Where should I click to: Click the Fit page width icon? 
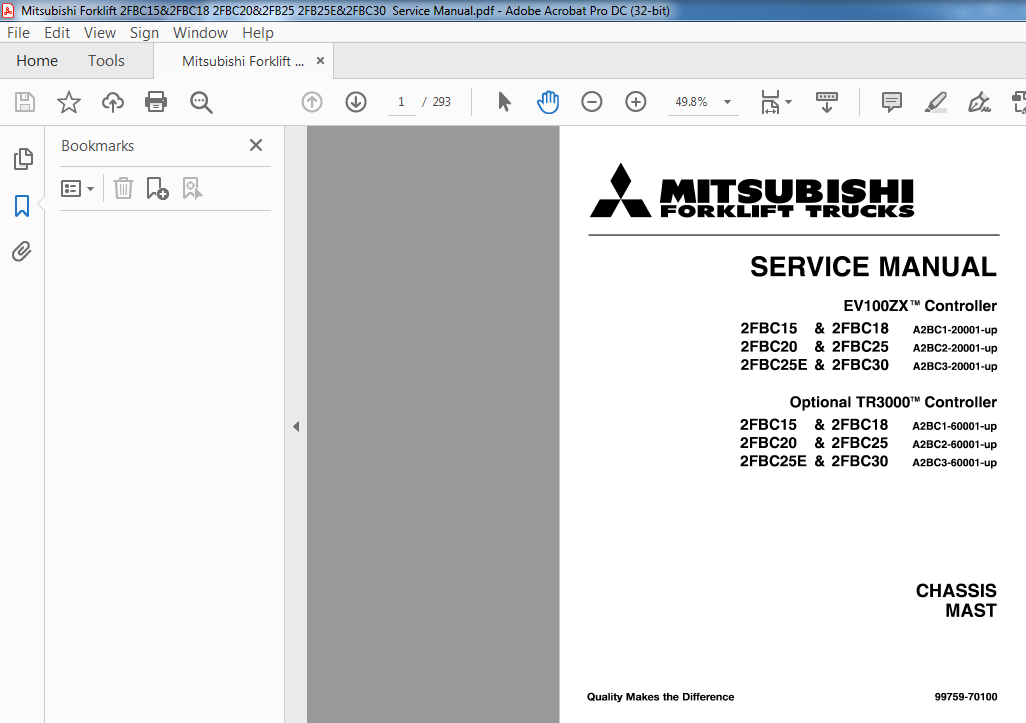(x=770, y=102)
